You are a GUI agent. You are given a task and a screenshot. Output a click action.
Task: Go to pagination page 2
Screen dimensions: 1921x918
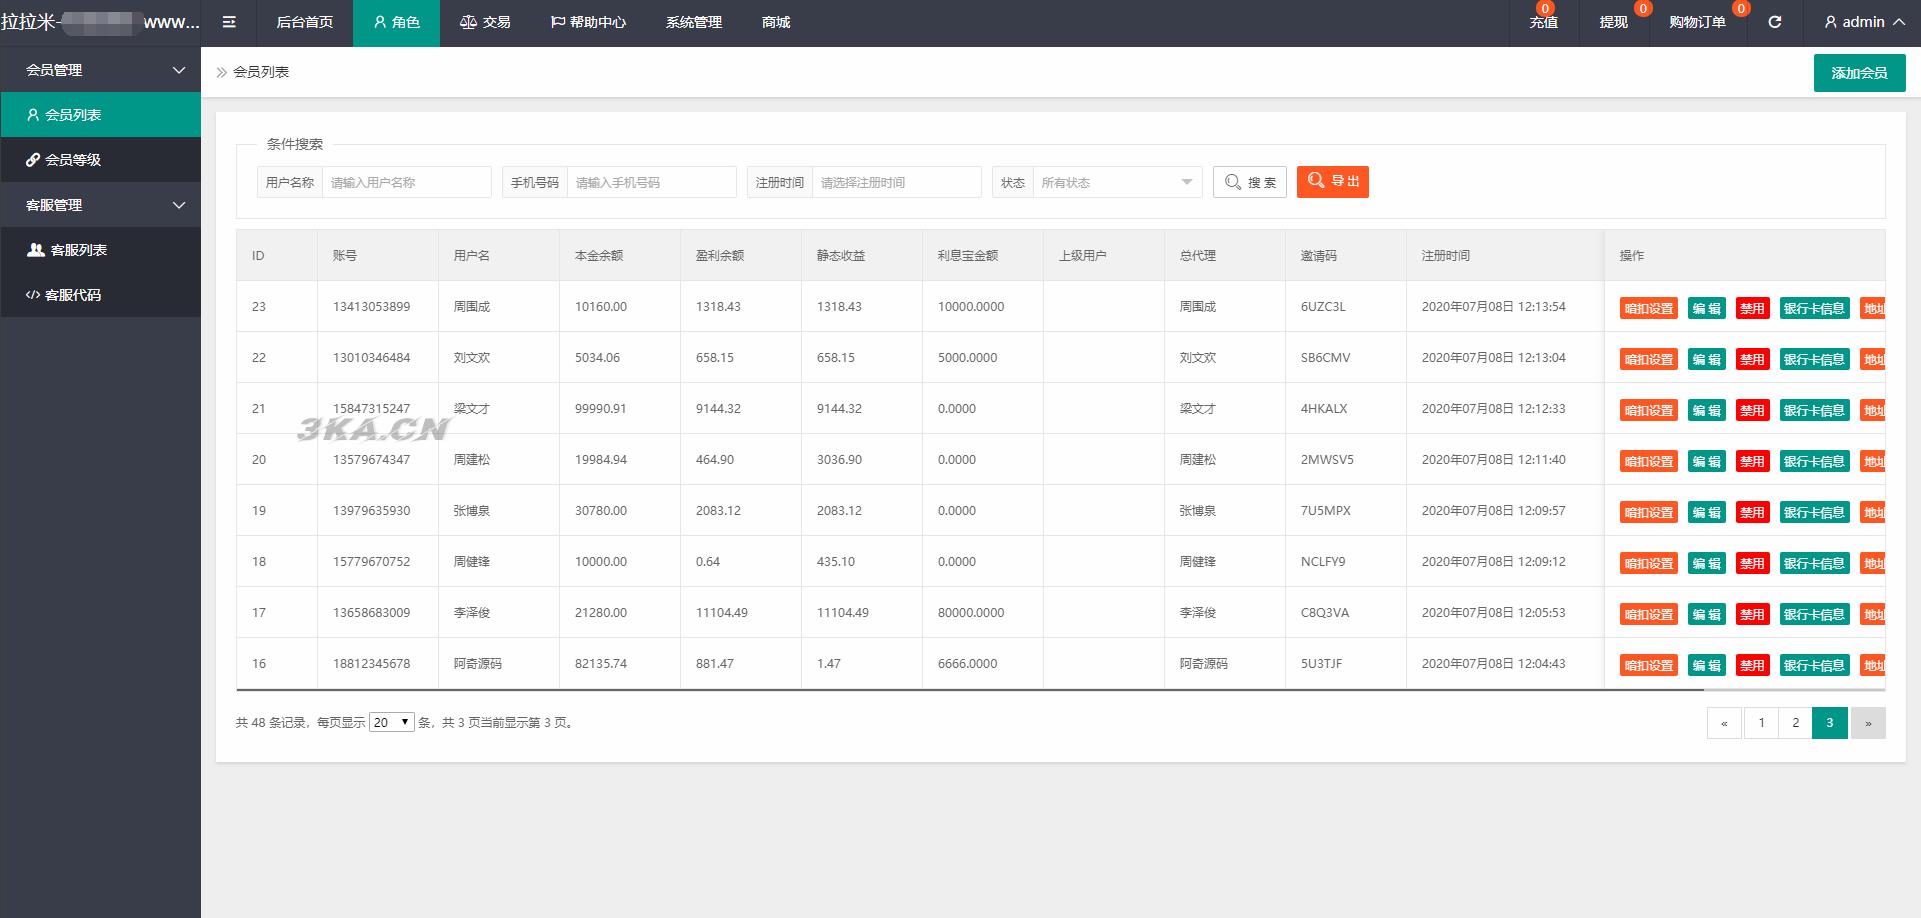pyautogui.click(x=1795, y=723)
